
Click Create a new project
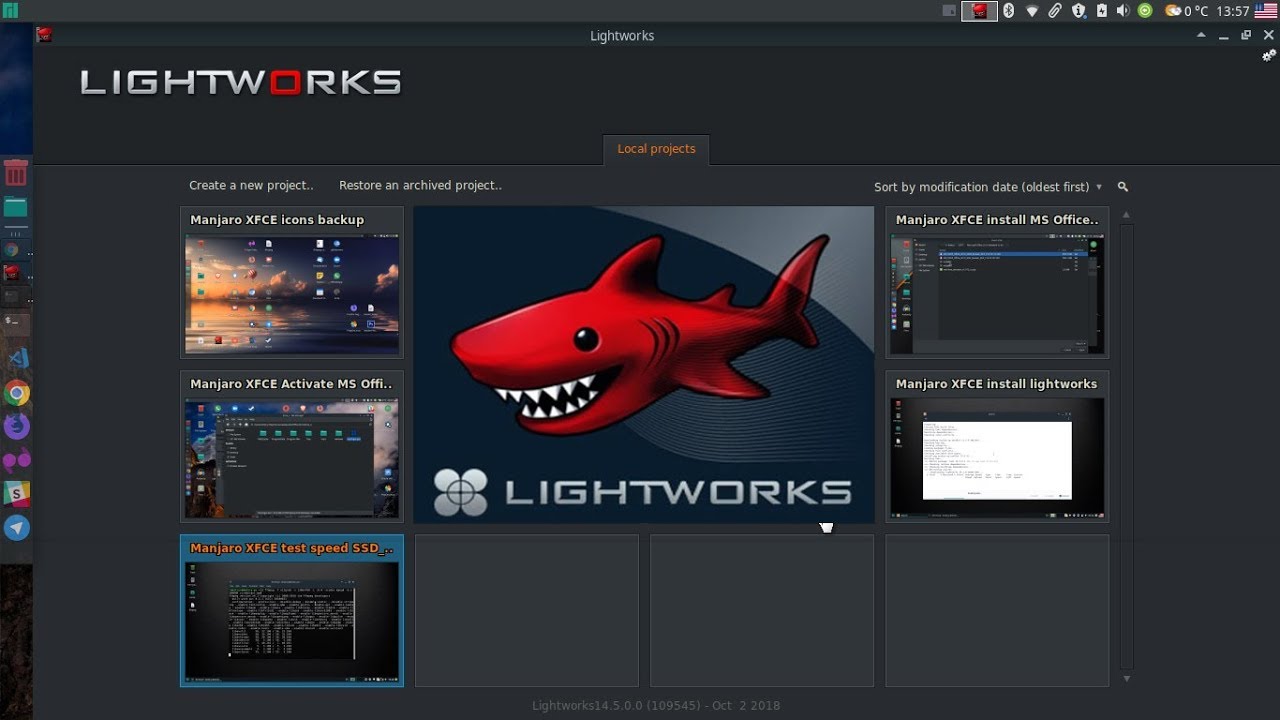251,185
